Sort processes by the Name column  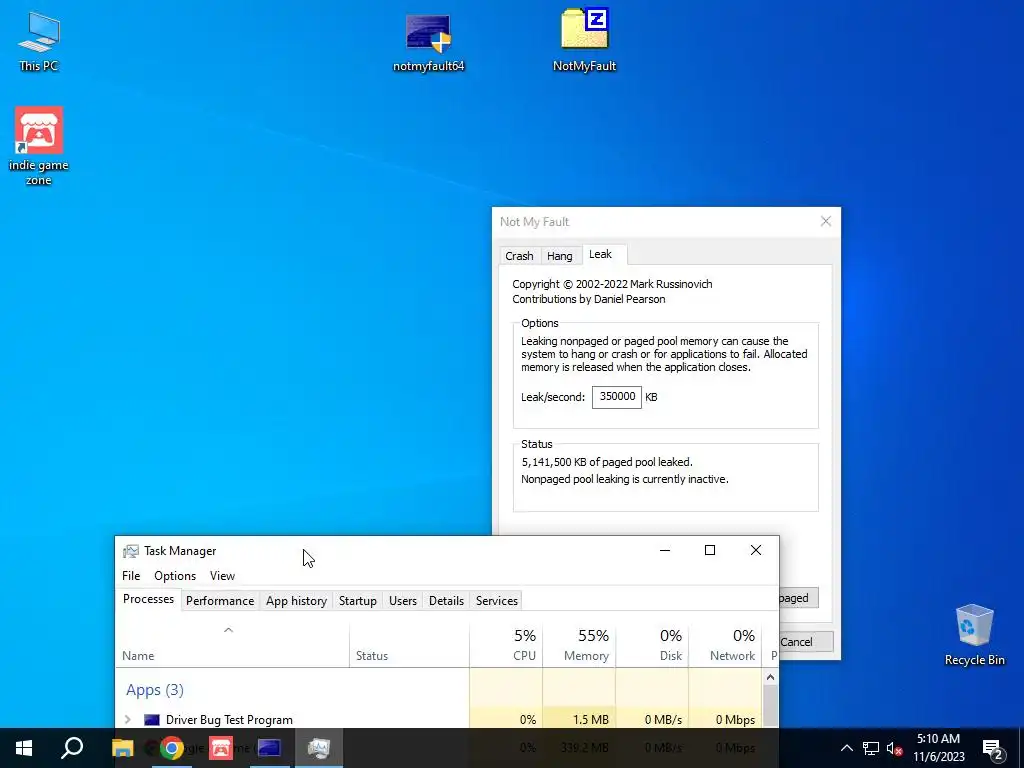232,645
